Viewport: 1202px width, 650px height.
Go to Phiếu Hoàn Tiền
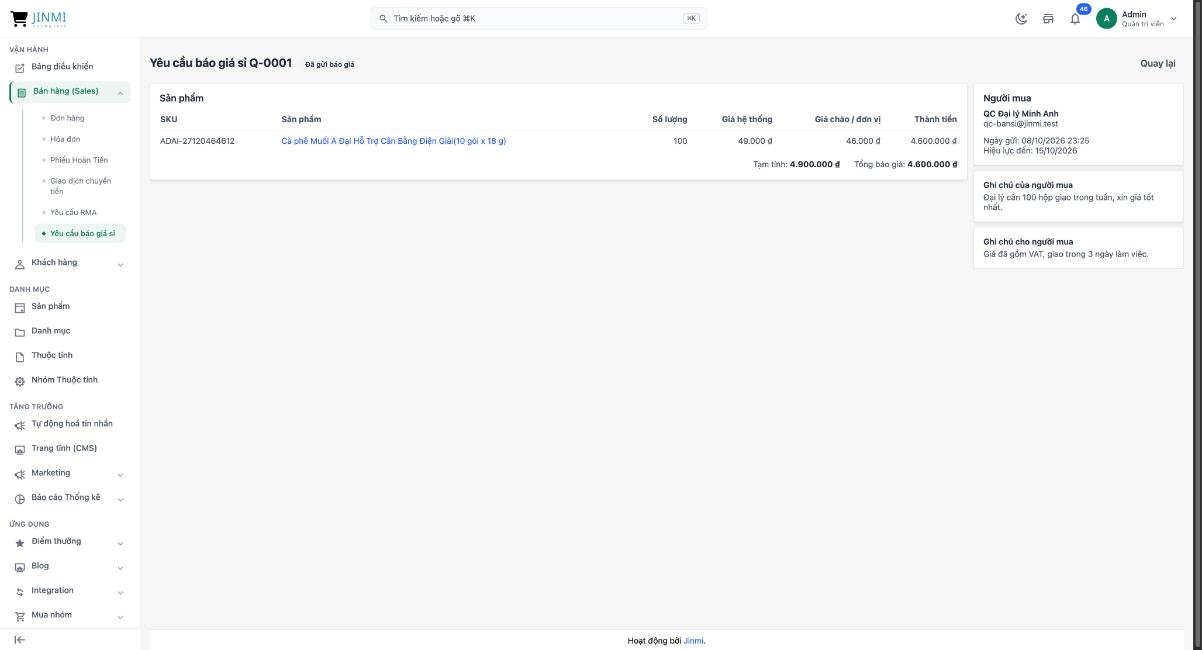click(79, 160)
